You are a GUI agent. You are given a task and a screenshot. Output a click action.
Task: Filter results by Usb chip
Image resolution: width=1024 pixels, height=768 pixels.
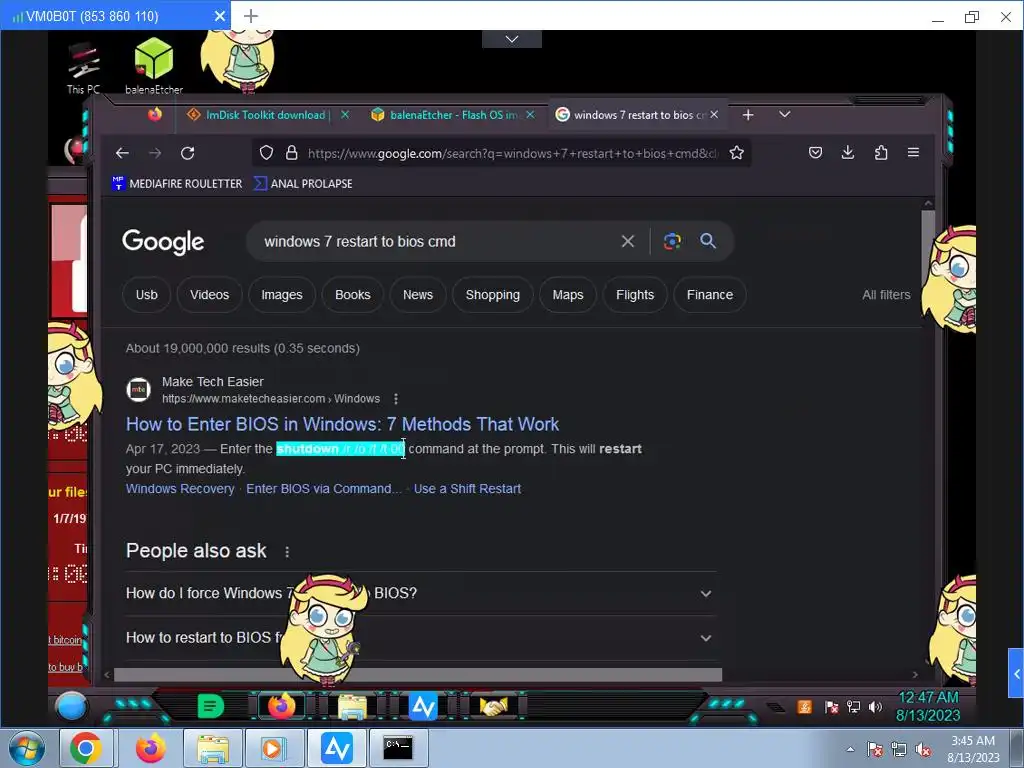click(x=146, y=295)
